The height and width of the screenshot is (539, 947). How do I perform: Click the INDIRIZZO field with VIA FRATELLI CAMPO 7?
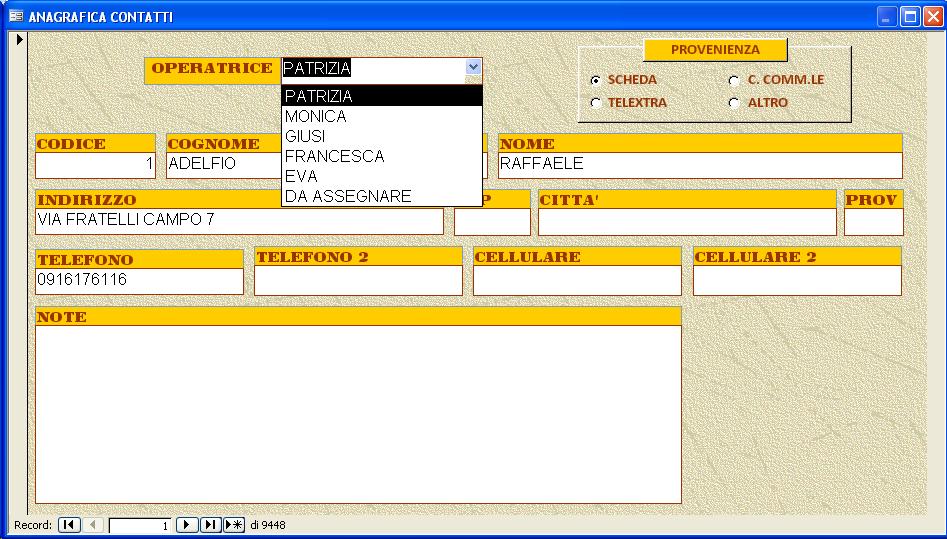[239, 221]
